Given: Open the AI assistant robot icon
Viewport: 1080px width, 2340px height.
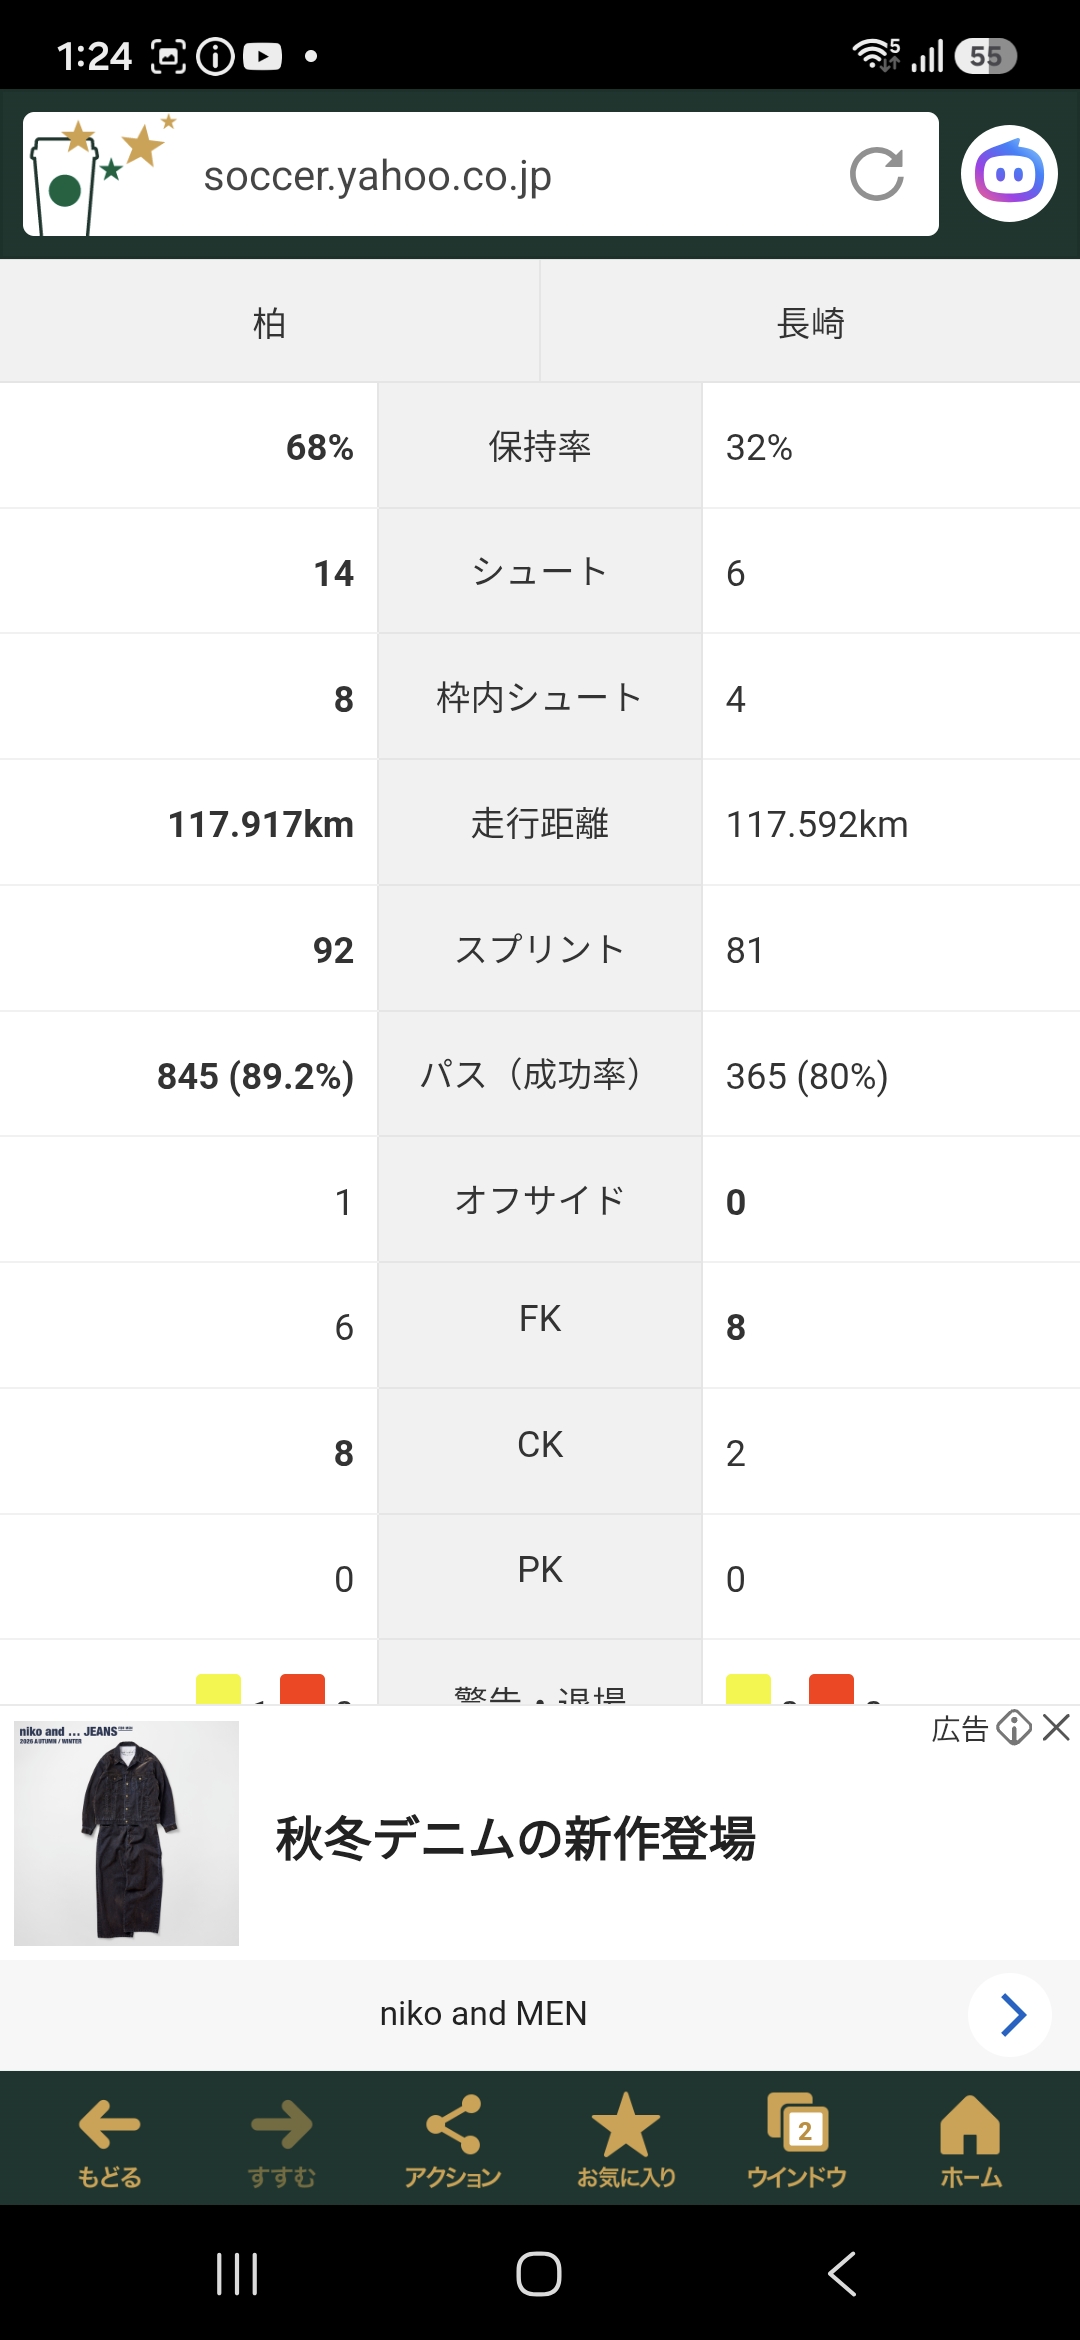Looking at the screenshot, I should coord(1009,174).
